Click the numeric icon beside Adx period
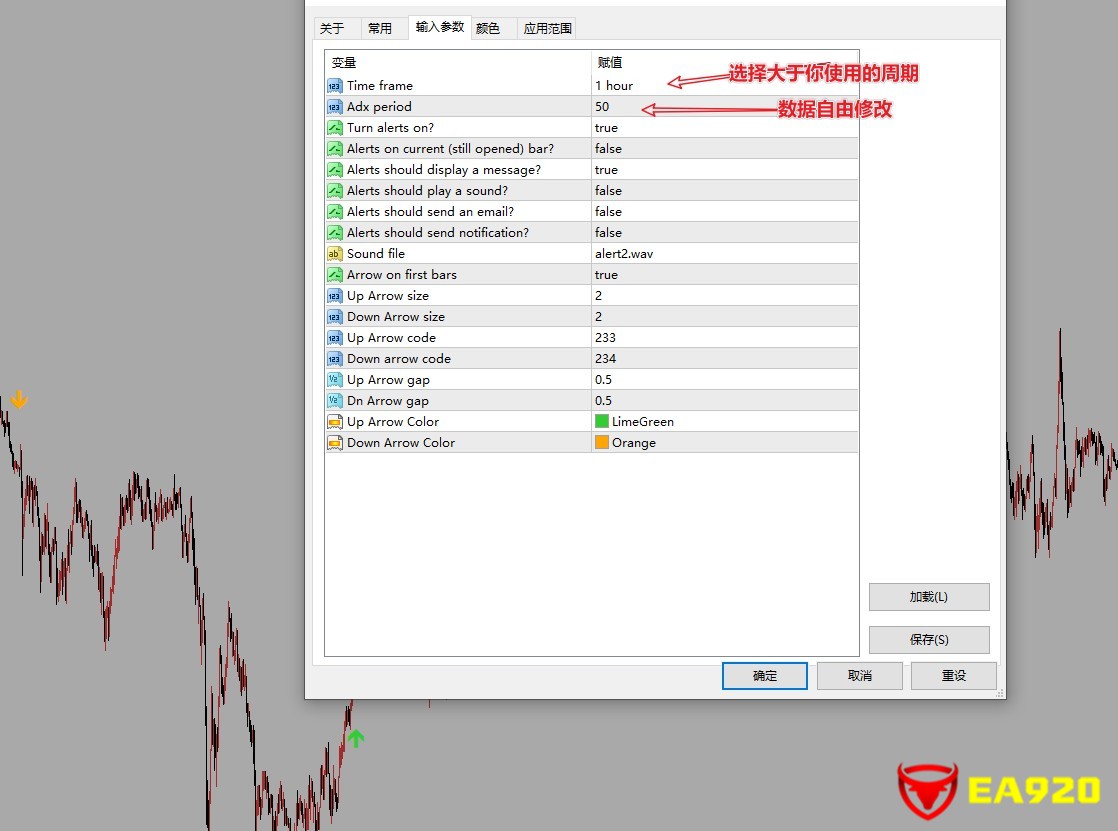Viewport: 1118px width, 831px height. coord(335,106)
